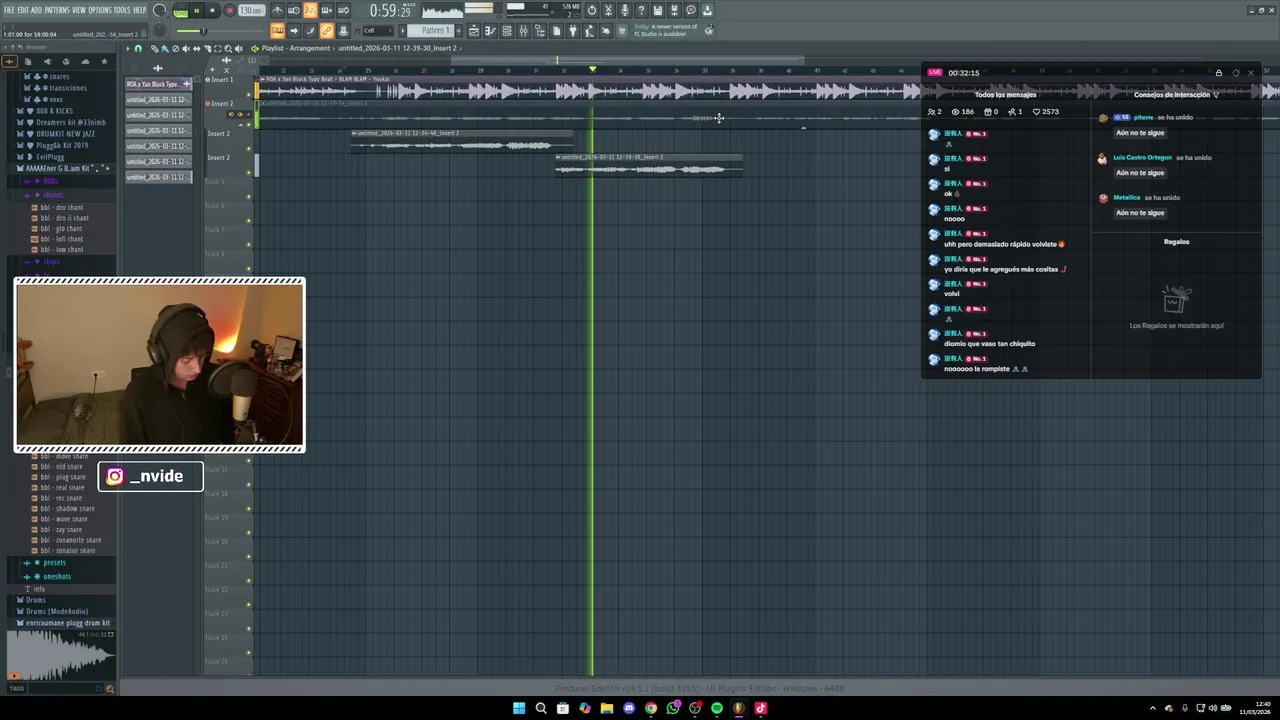Open the plugin picker plug icon

(573, 30)
